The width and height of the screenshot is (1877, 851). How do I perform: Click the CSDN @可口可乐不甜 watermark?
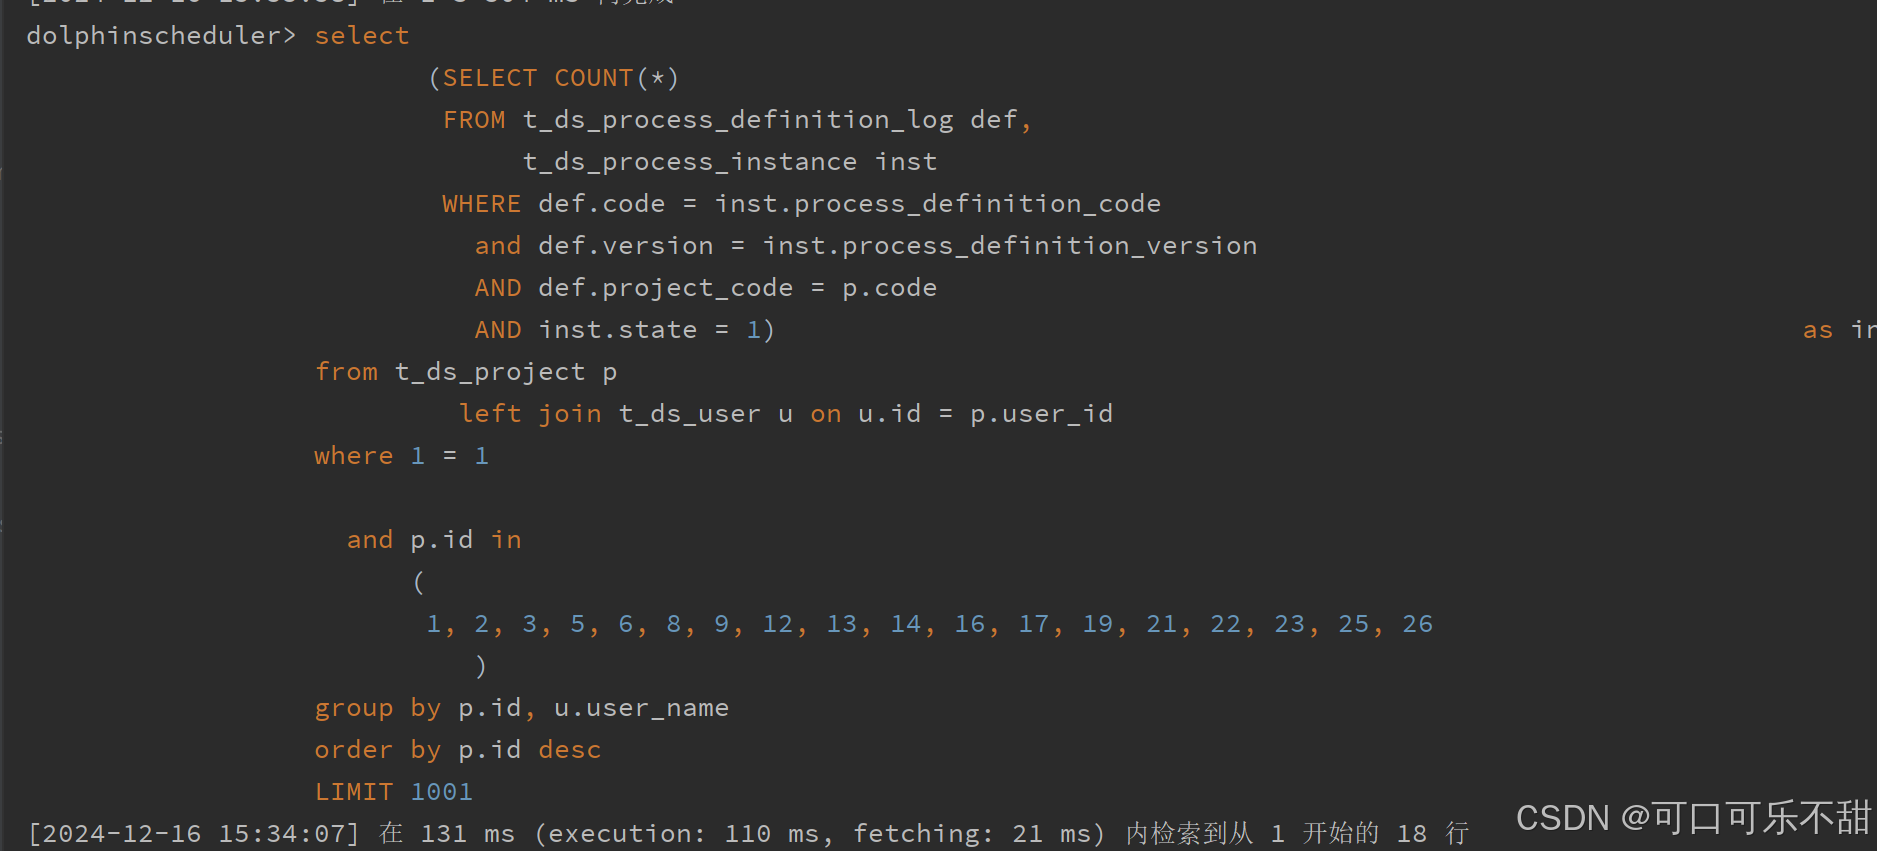click(x=1692, y=818)
